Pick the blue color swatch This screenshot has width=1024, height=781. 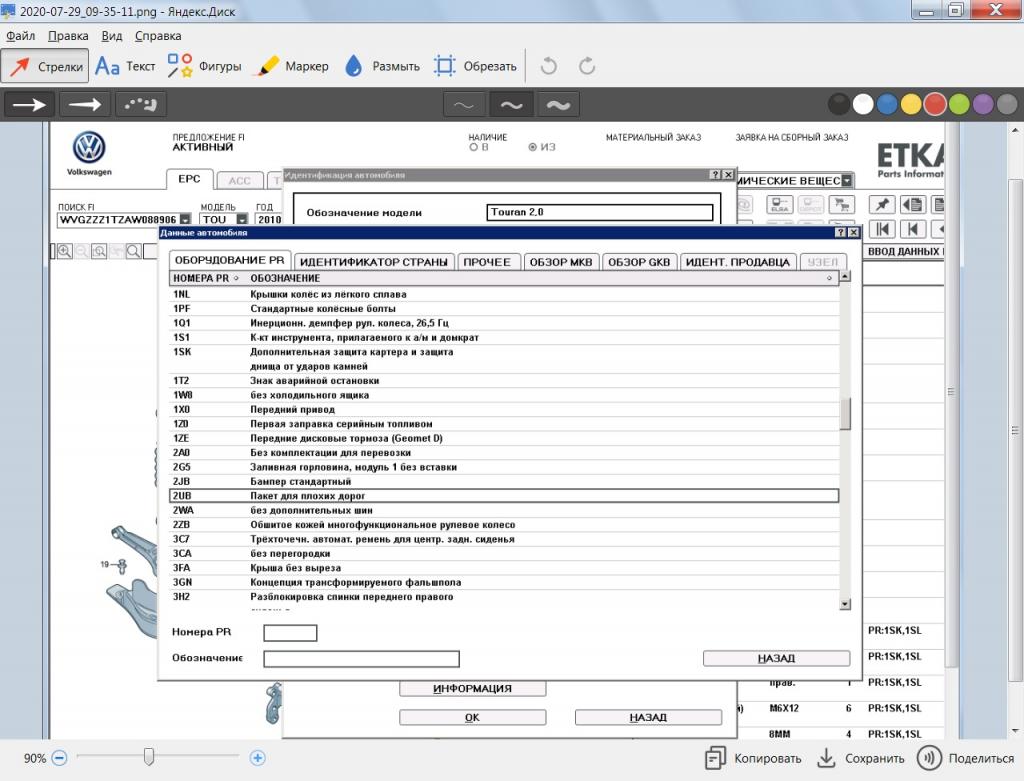[887, 104]
